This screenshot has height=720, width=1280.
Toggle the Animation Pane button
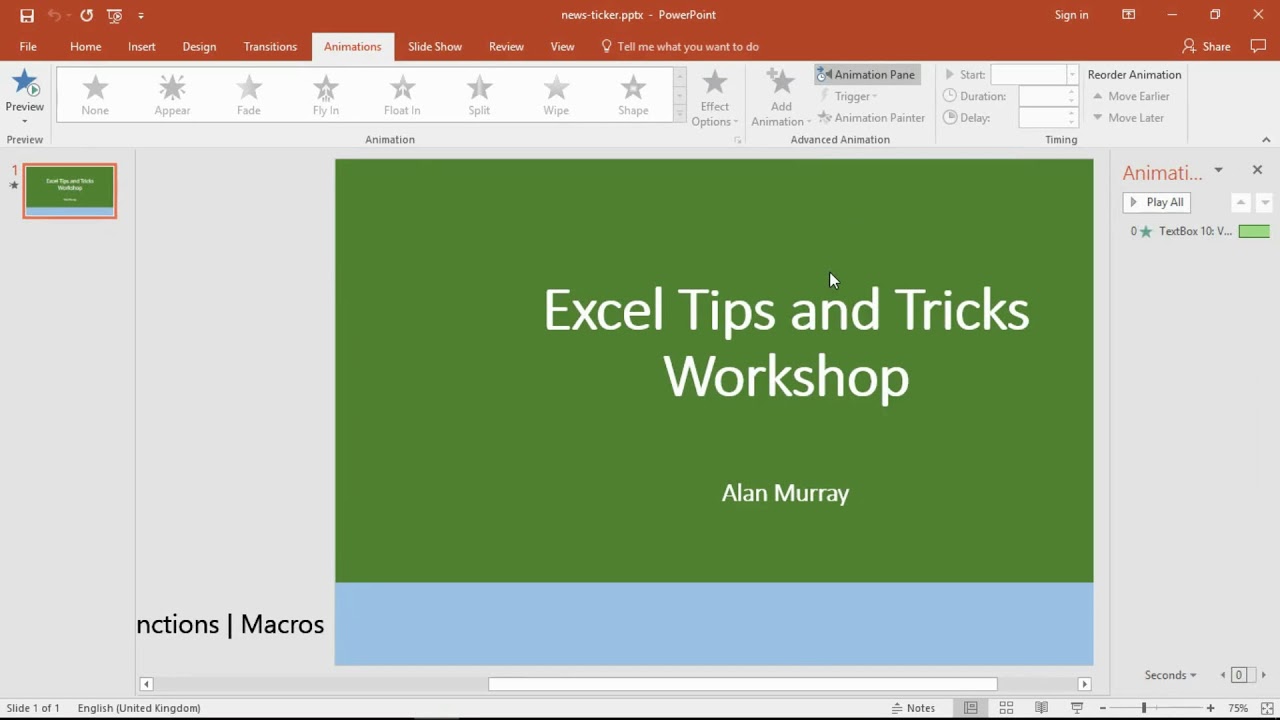coord(867,74)
